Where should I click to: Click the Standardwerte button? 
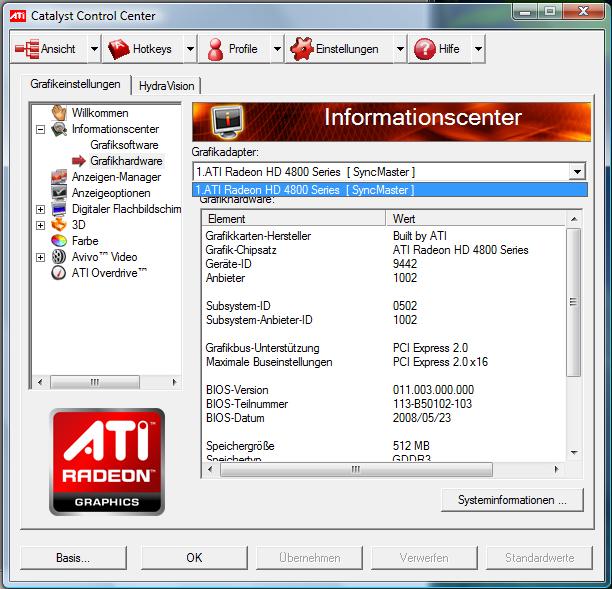[539, 558]
